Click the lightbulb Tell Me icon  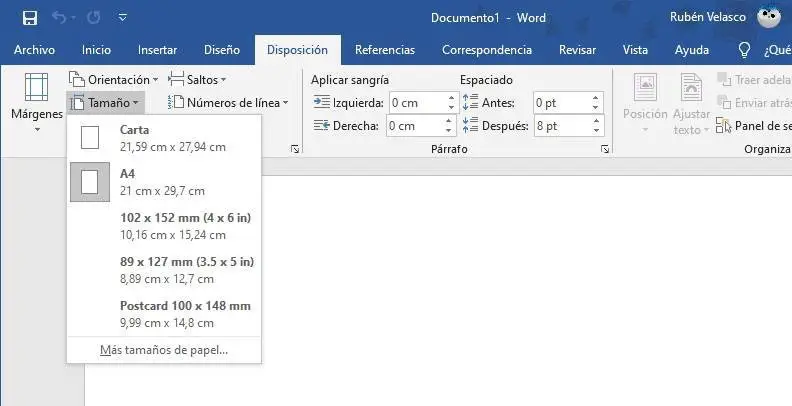pos(744,50)
